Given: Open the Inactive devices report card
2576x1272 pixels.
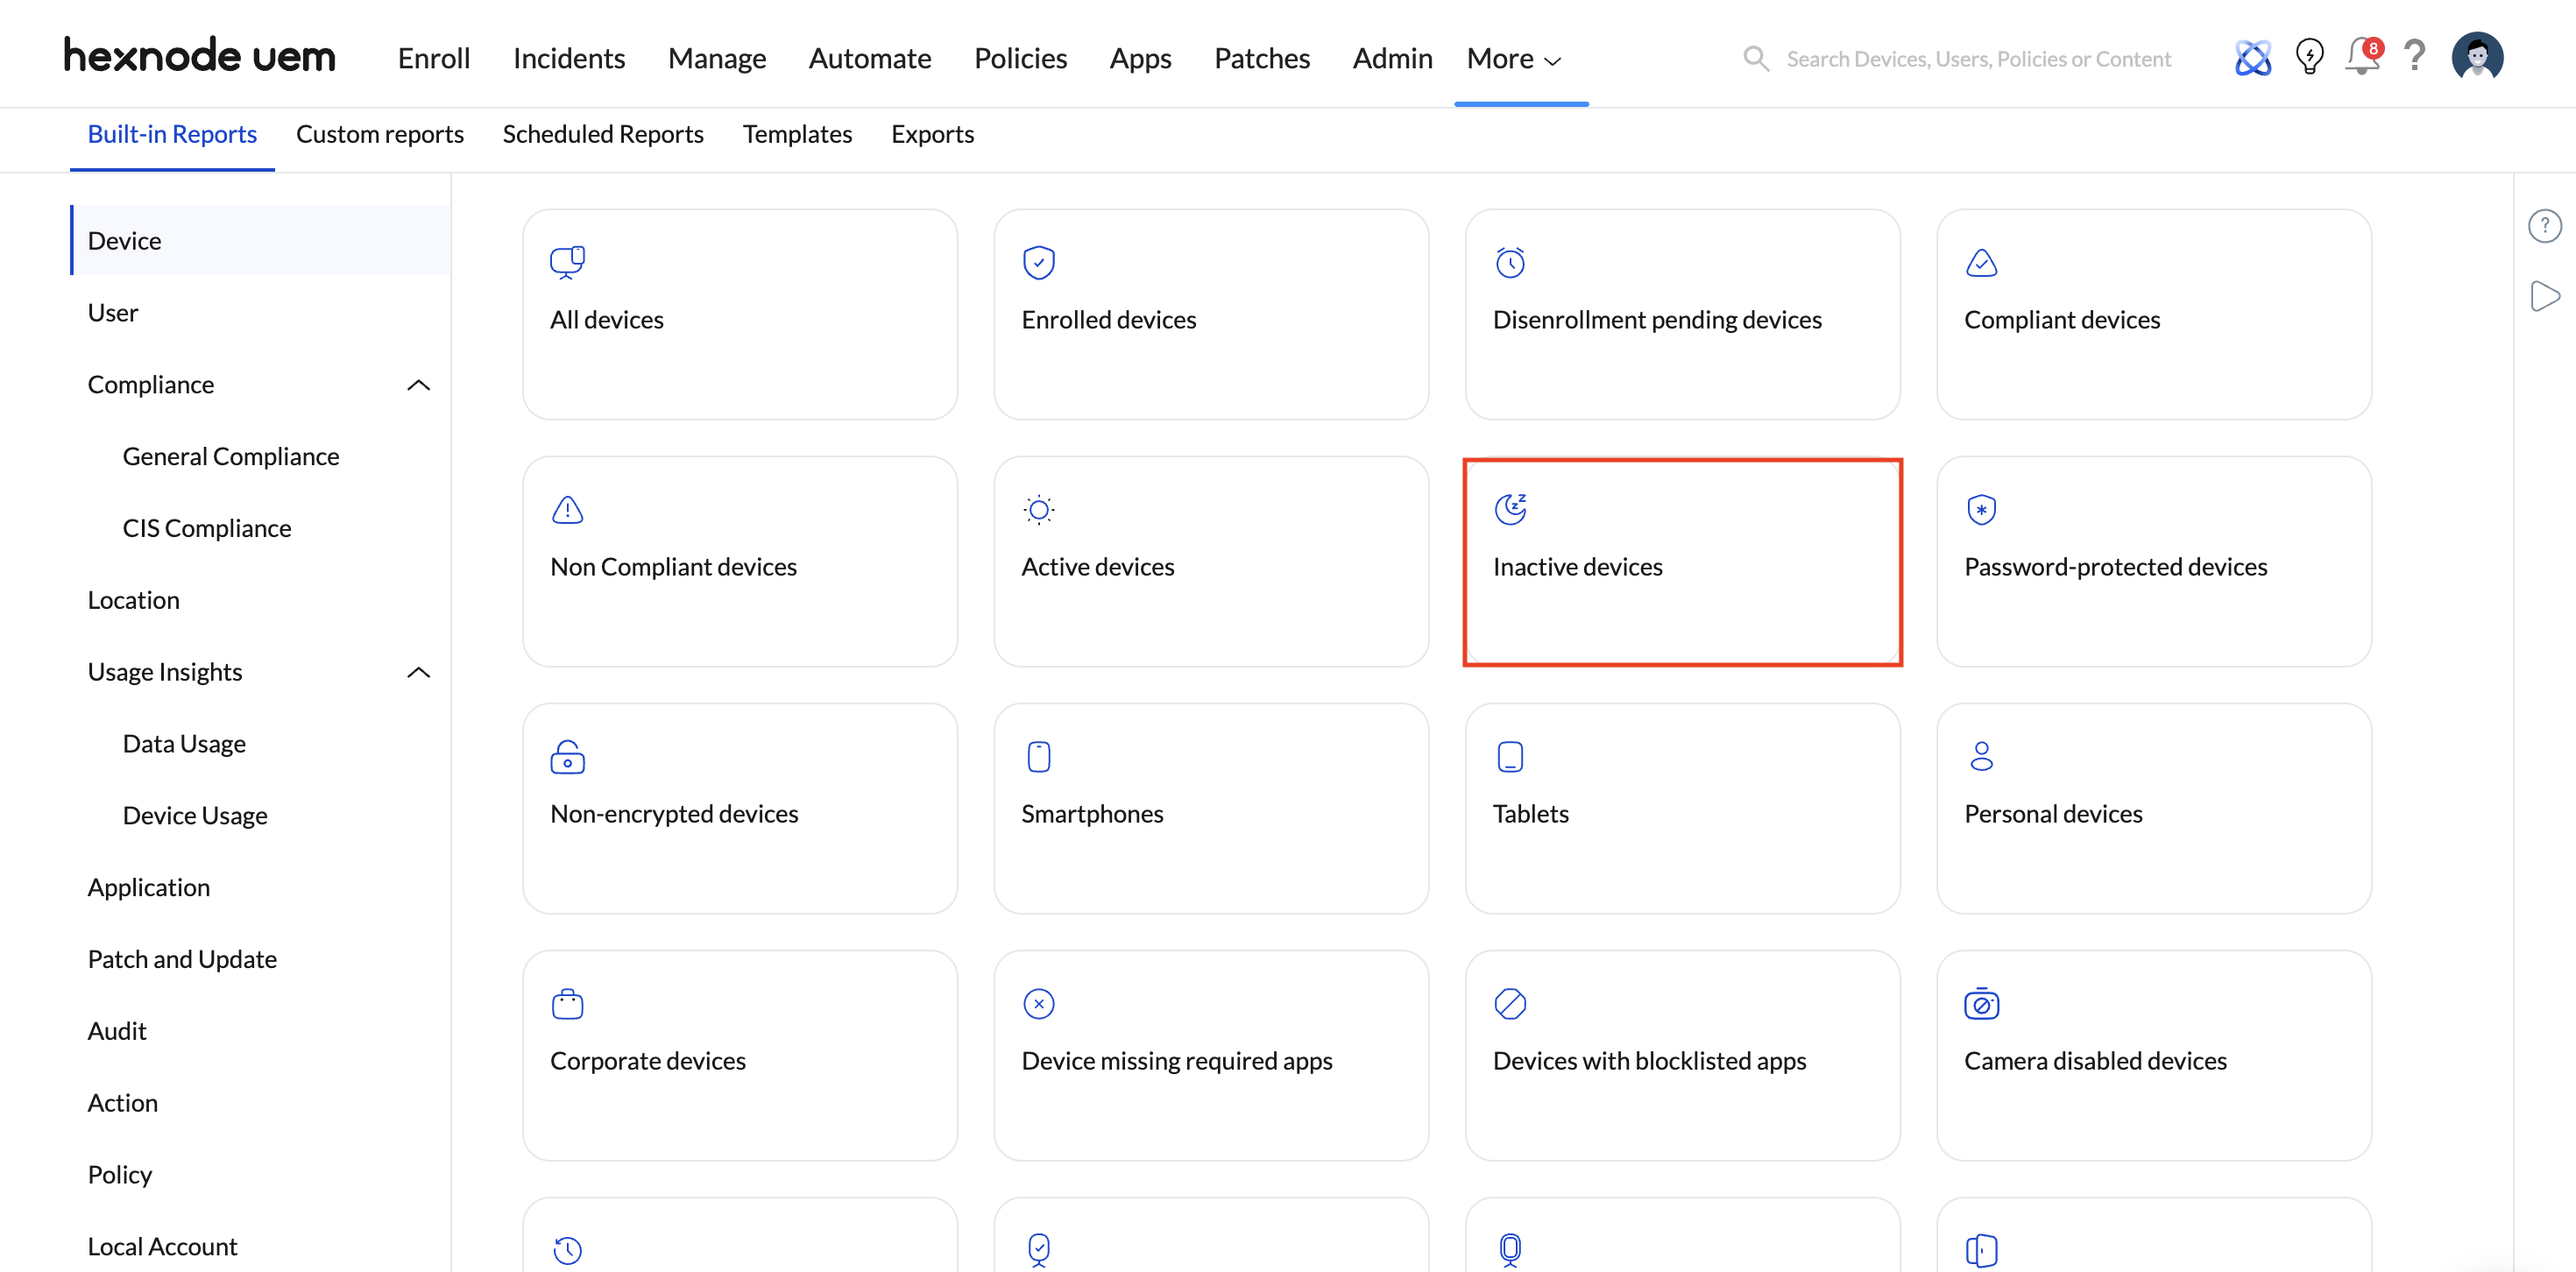Looking at the screenshot, I should (x=1682, y=562).
